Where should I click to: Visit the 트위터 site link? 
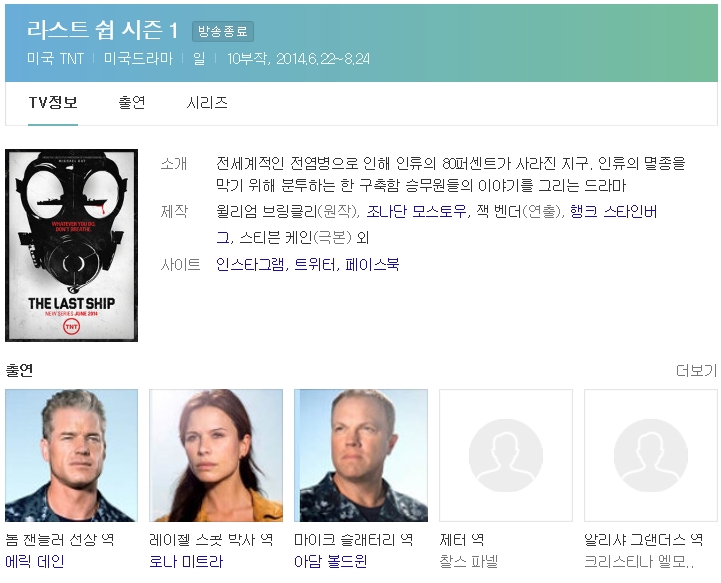(315, 264)
